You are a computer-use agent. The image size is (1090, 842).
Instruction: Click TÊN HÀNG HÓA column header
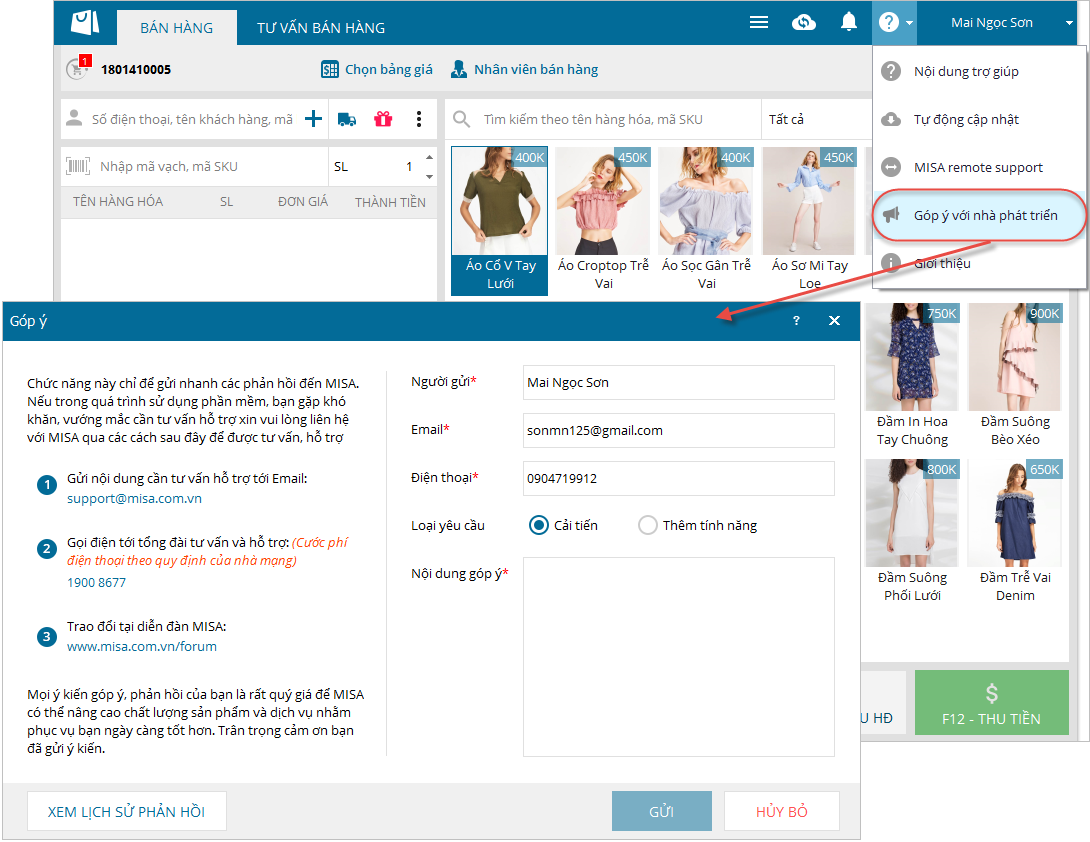(118, 202)
